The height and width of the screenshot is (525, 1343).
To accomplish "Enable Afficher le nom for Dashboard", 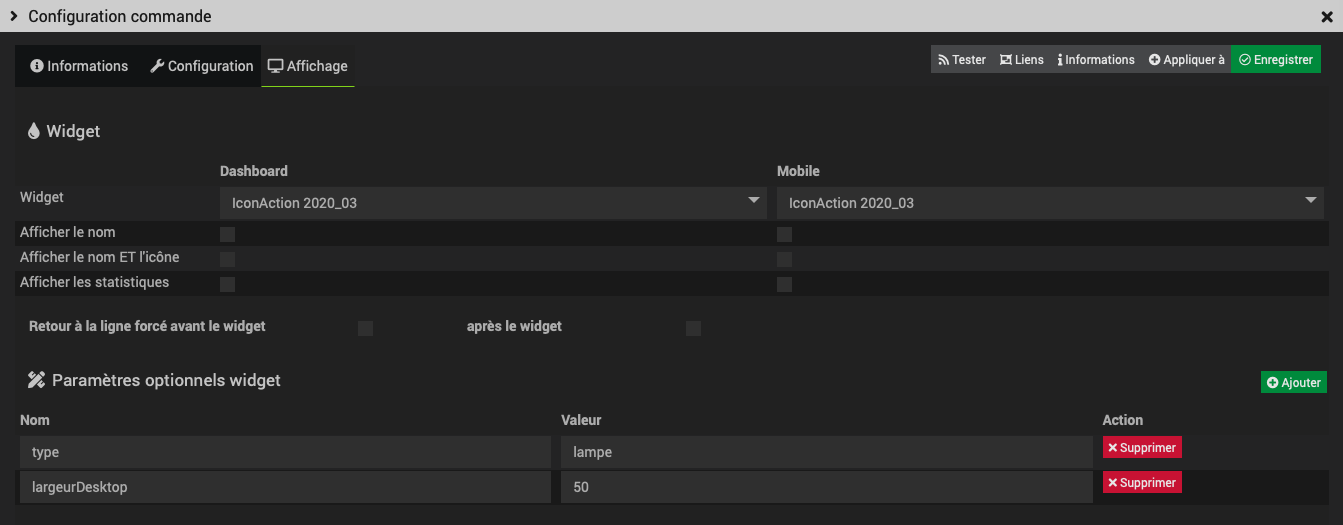I will click(228, 234).
